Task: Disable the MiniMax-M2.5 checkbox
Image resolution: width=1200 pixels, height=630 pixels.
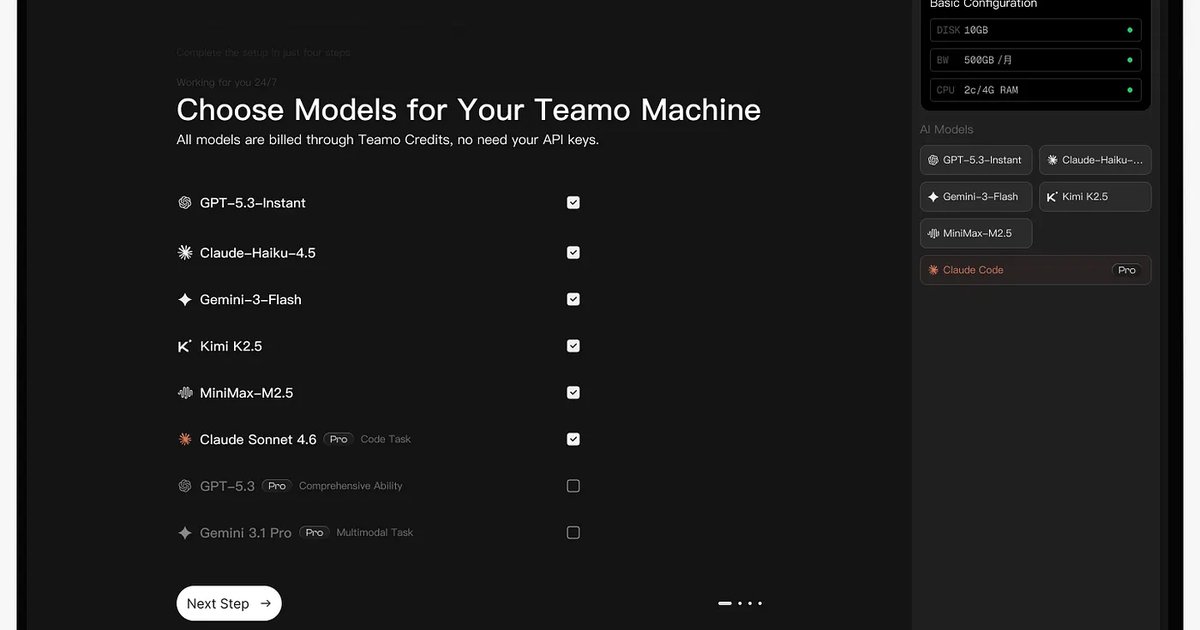Action: tap(573, 392)
